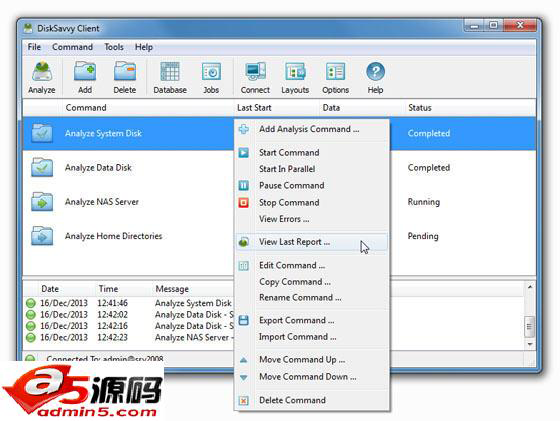Click the Analyze NAS Server folder icon
The height and width of the screenshot is (421, 560).
click(42, 201)
